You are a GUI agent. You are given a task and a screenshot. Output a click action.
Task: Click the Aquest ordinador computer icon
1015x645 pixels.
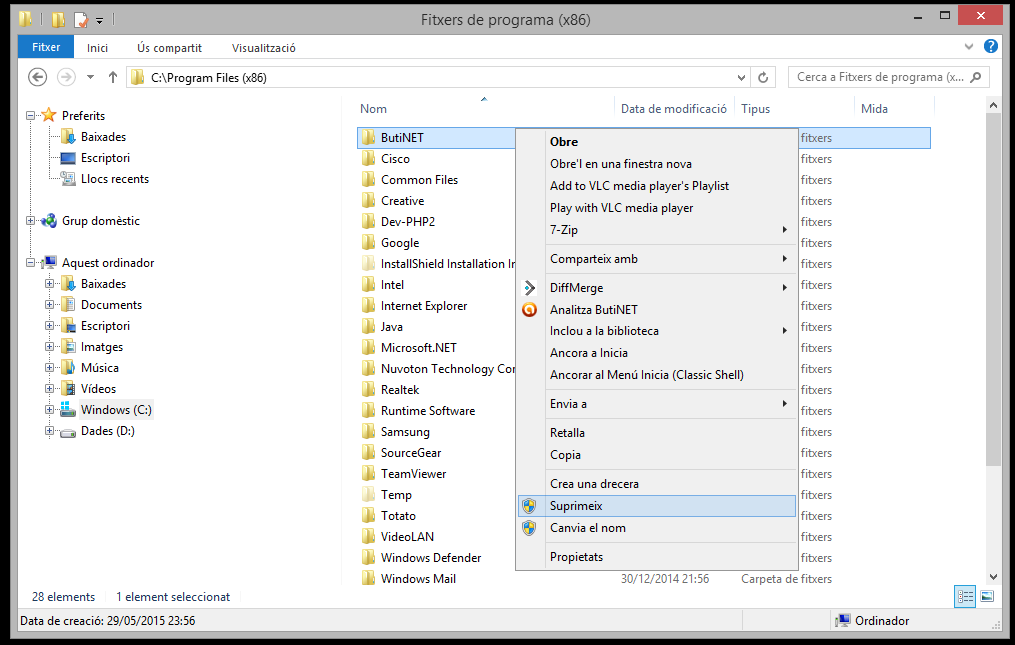click(49, 262)
